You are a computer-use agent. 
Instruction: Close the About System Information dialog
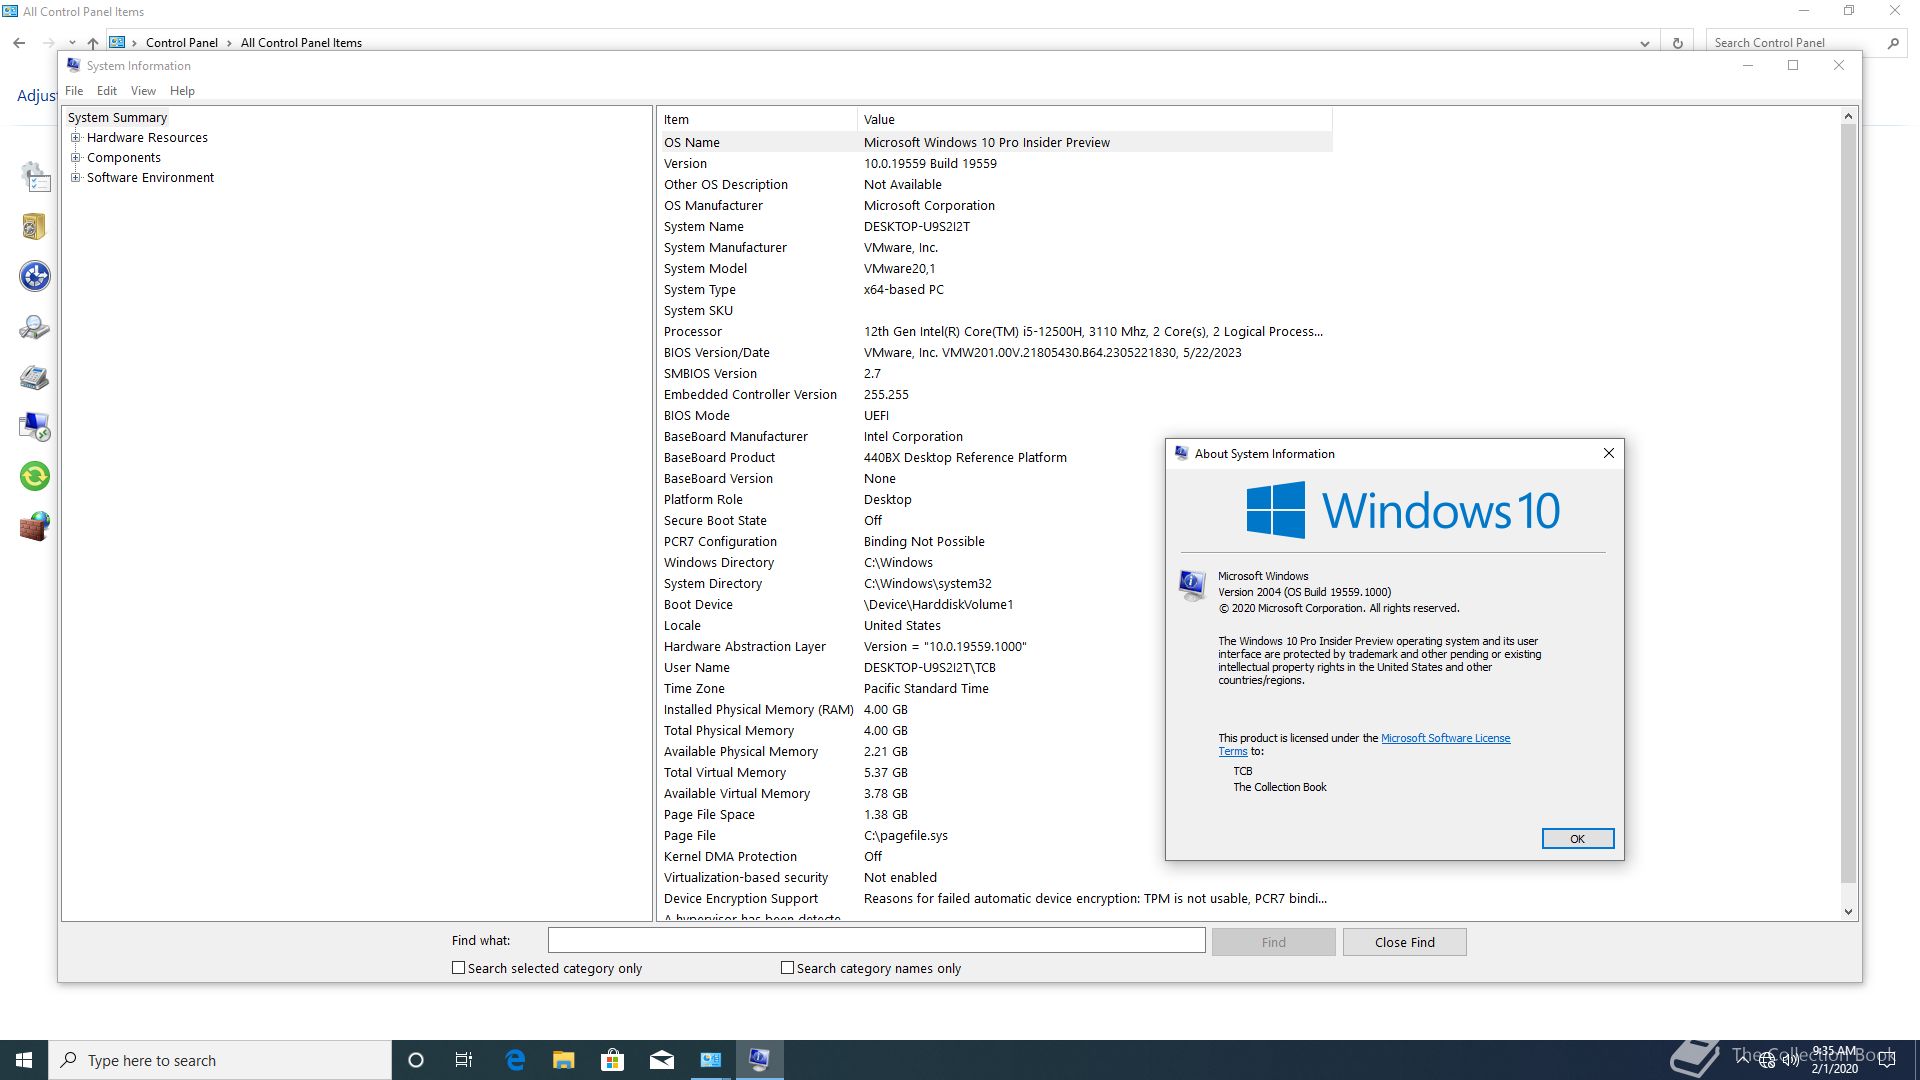coord(1609,453)
